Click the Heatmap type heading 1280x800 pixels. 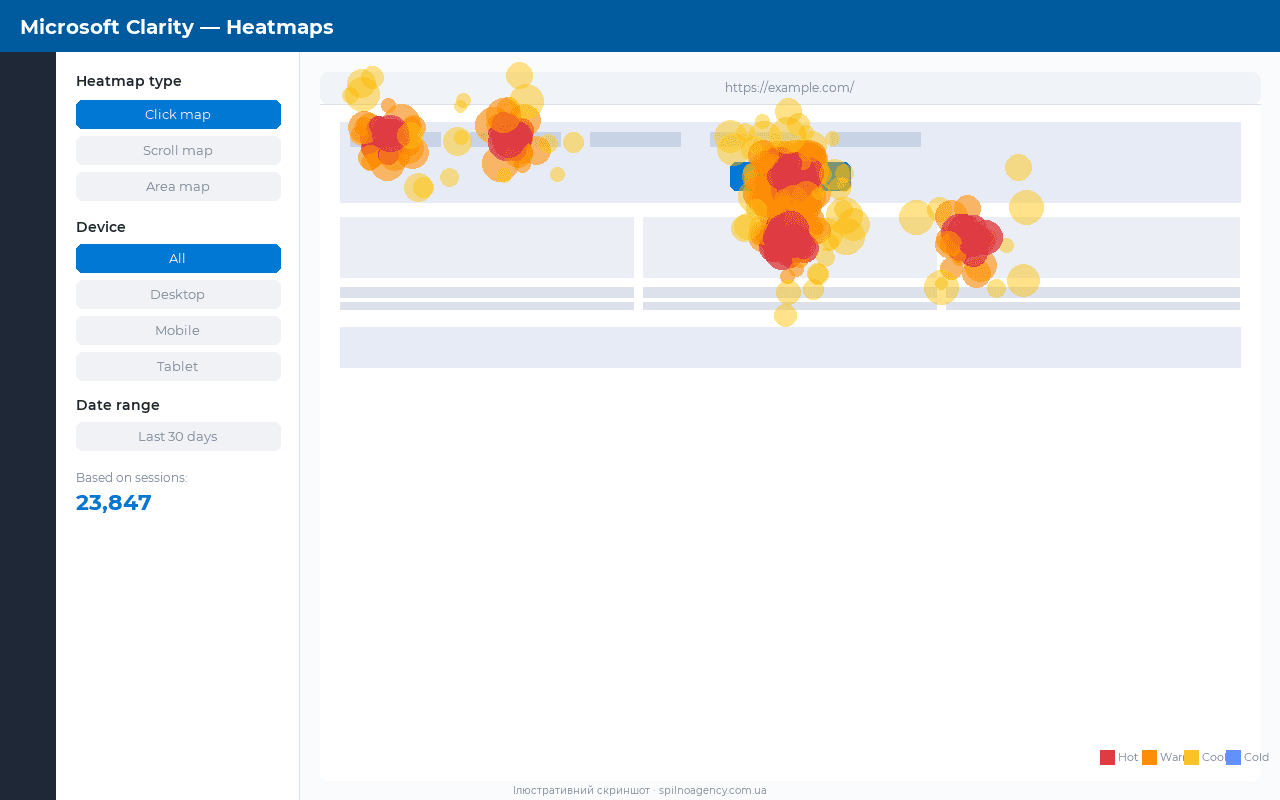pyautogui.click(x=129, y=81)
